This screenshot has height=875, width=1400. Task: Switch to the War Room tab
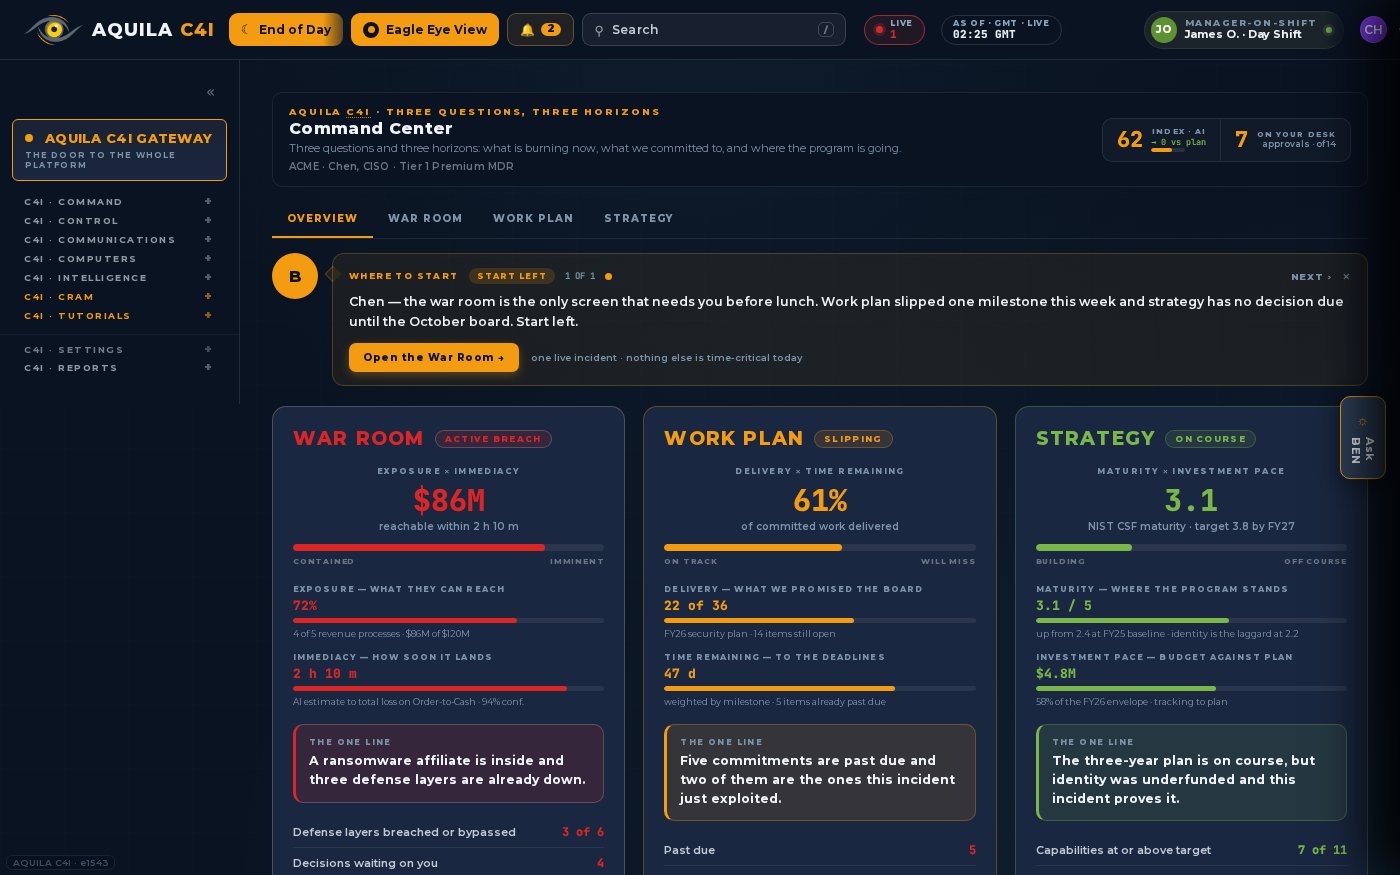tap(425, 218)
